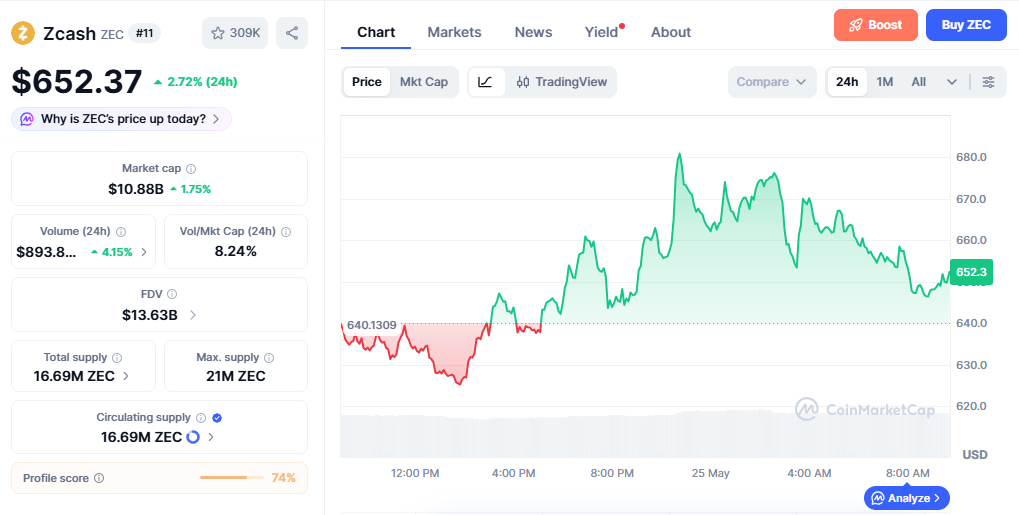Select the Mkt Cap toggle

(424, 82)
